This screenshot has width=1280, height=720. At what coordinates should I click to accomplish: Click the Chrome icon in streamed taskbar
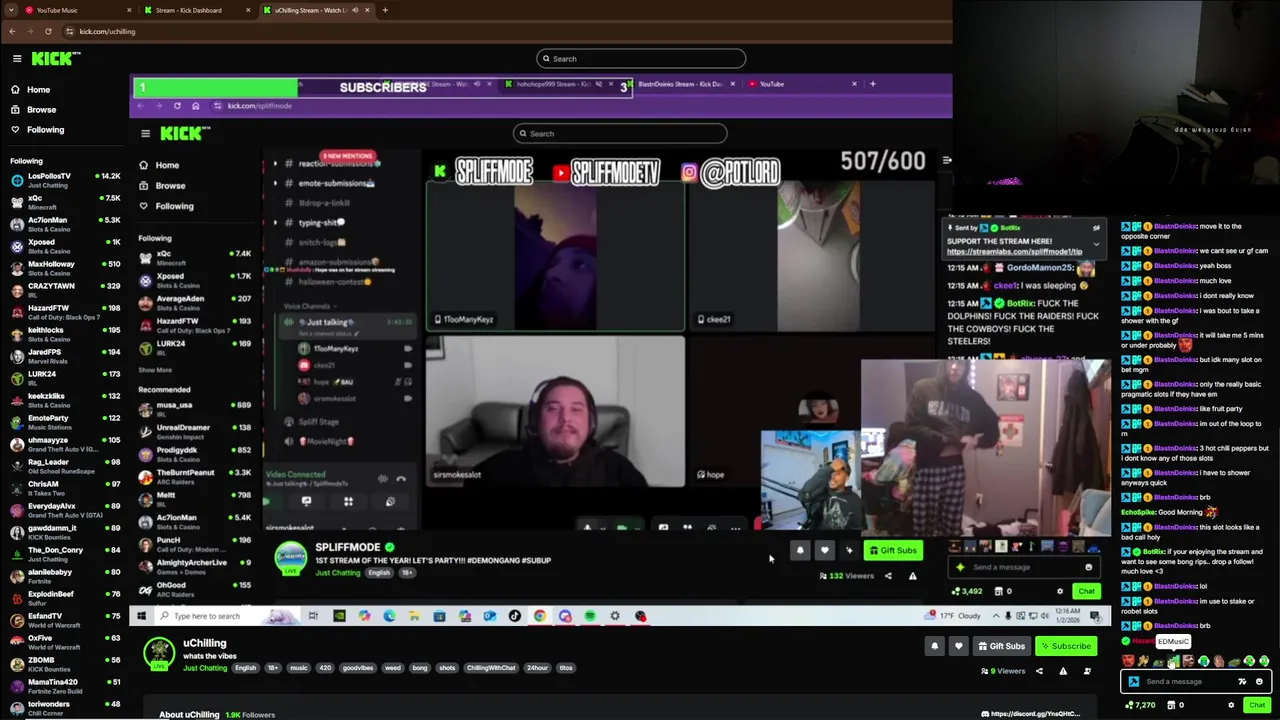point(540,616)
